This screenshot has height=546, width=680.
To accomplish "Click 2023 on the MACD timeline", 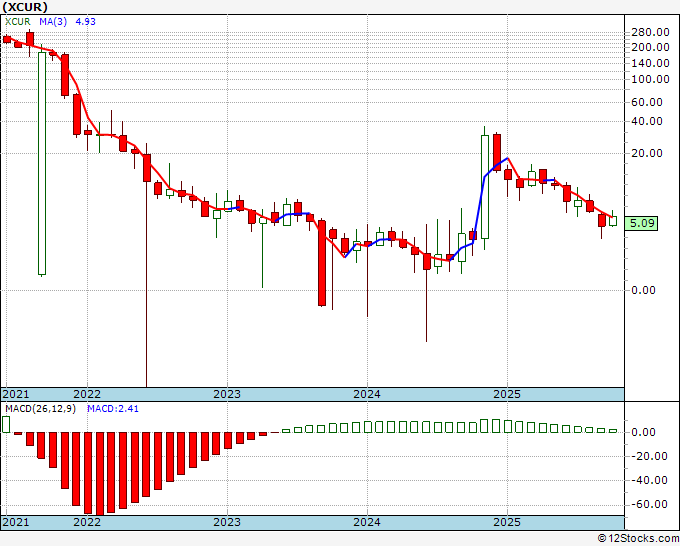I will (x=227, y=522).
